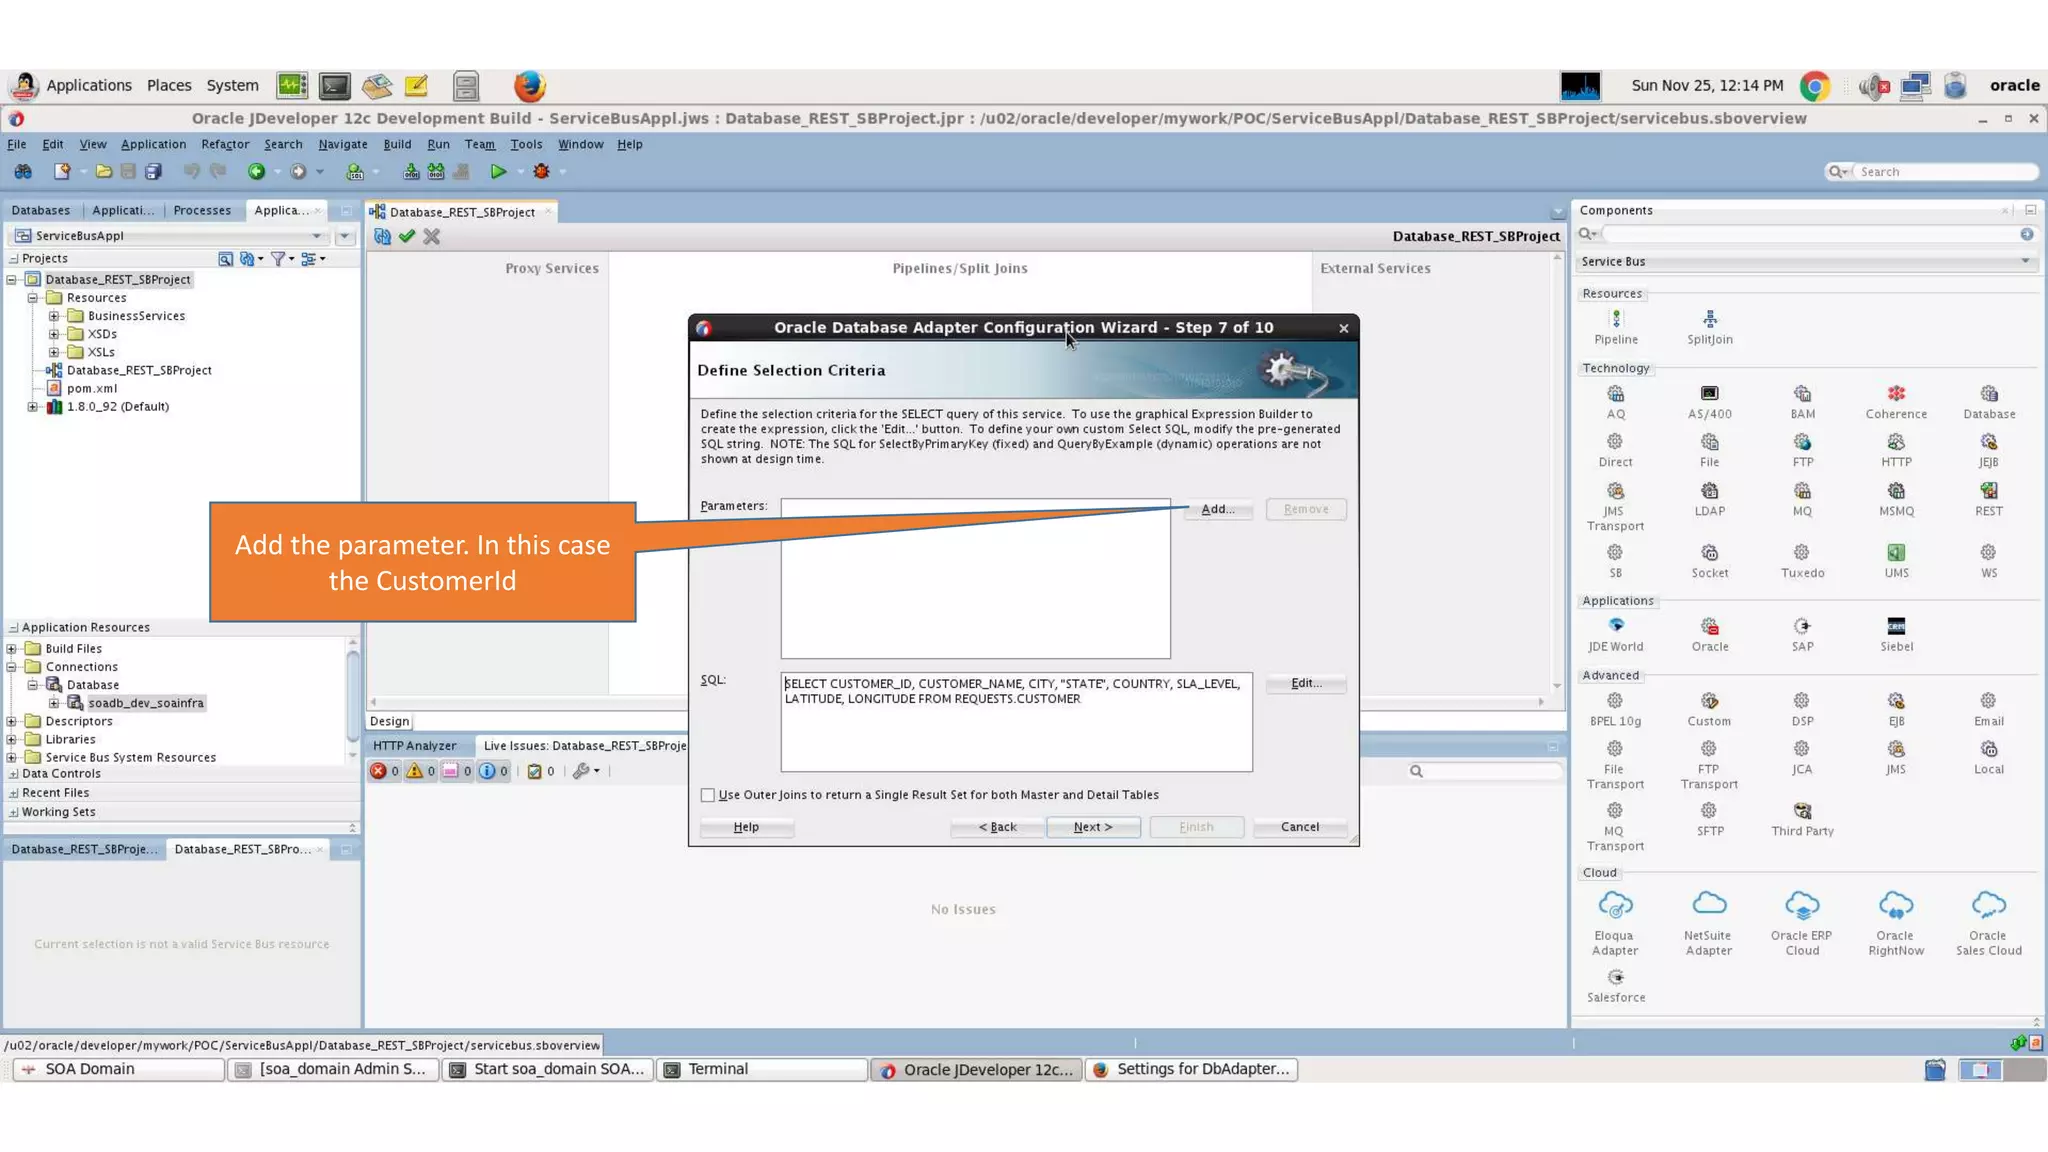Viewport: 2048px width, 1152px height.
Task: Click the Edit... SQL button
Action: [1305, 683]
